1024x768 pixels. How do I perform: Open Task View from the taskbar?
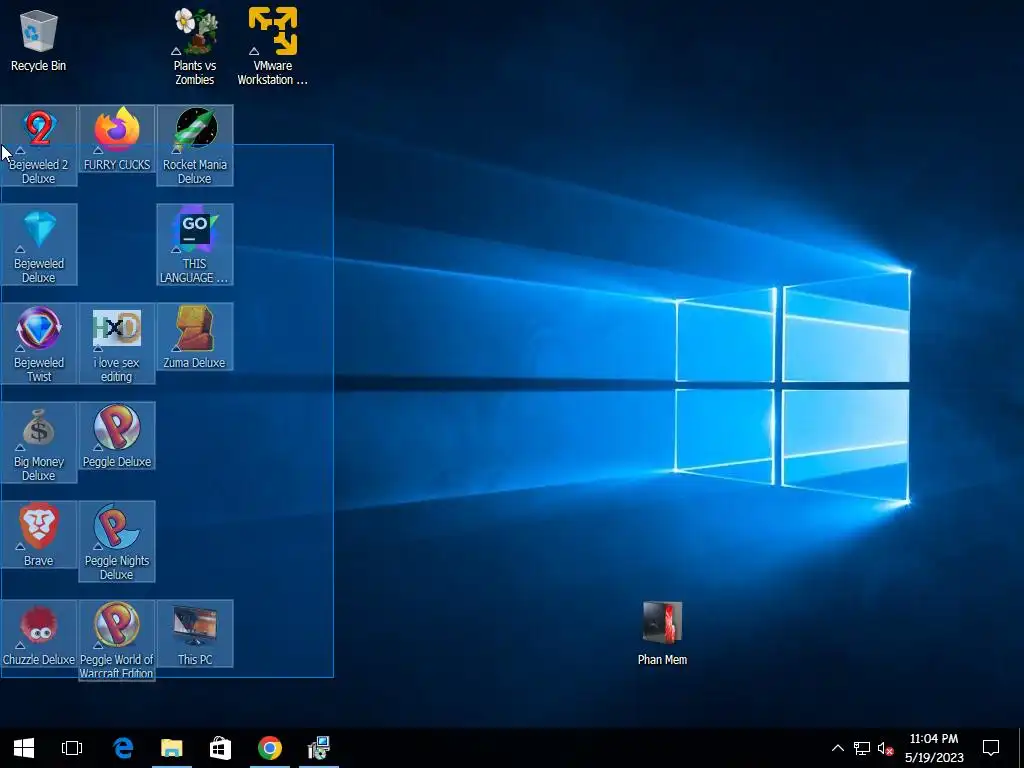[x=72, y=748]
